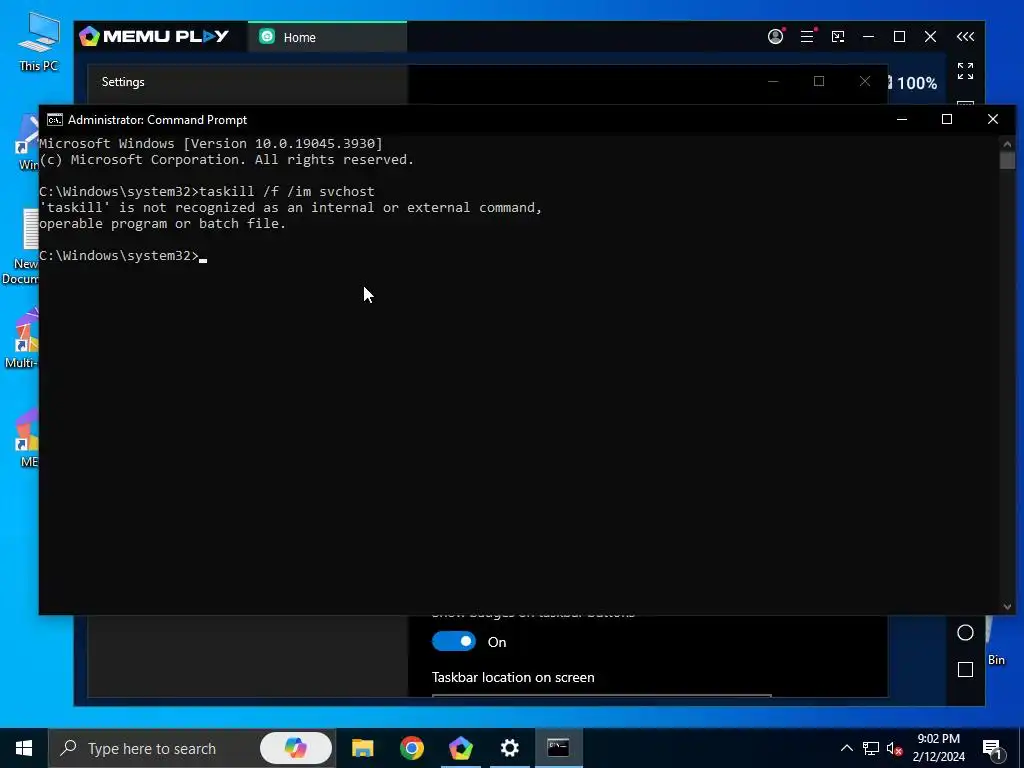Select Multi-MEmu desktop shortcut
Image resolution: width=1024 pixels, height=768 pixels.
(x=22, y=338)
